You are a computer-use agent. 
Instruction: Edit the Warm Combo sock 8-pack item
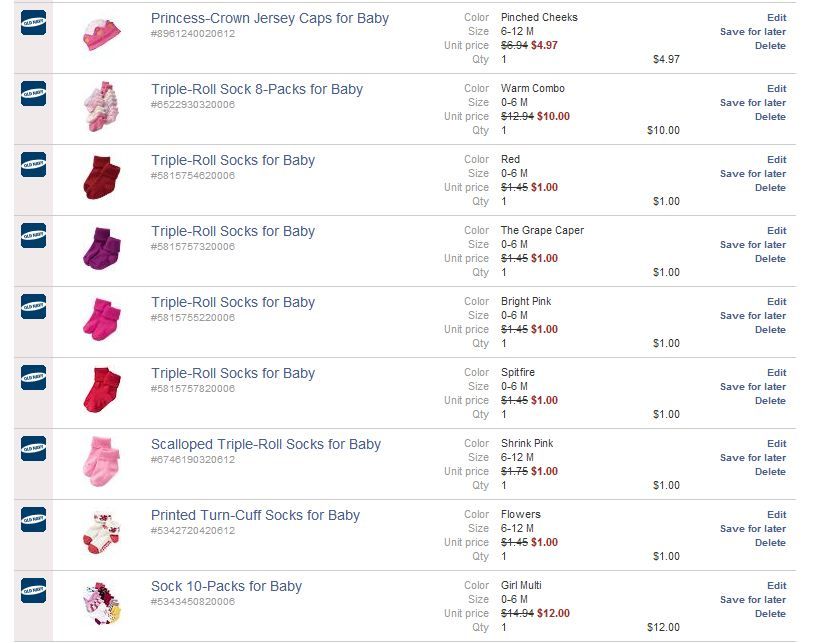pyautogui.click(x=776, y=89)
